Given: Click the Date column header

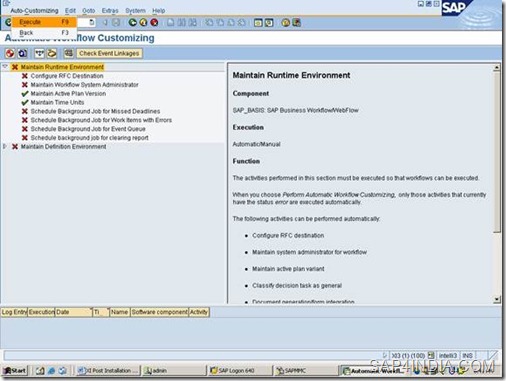Looking at the screenshot, I should (x=73, y=312).
